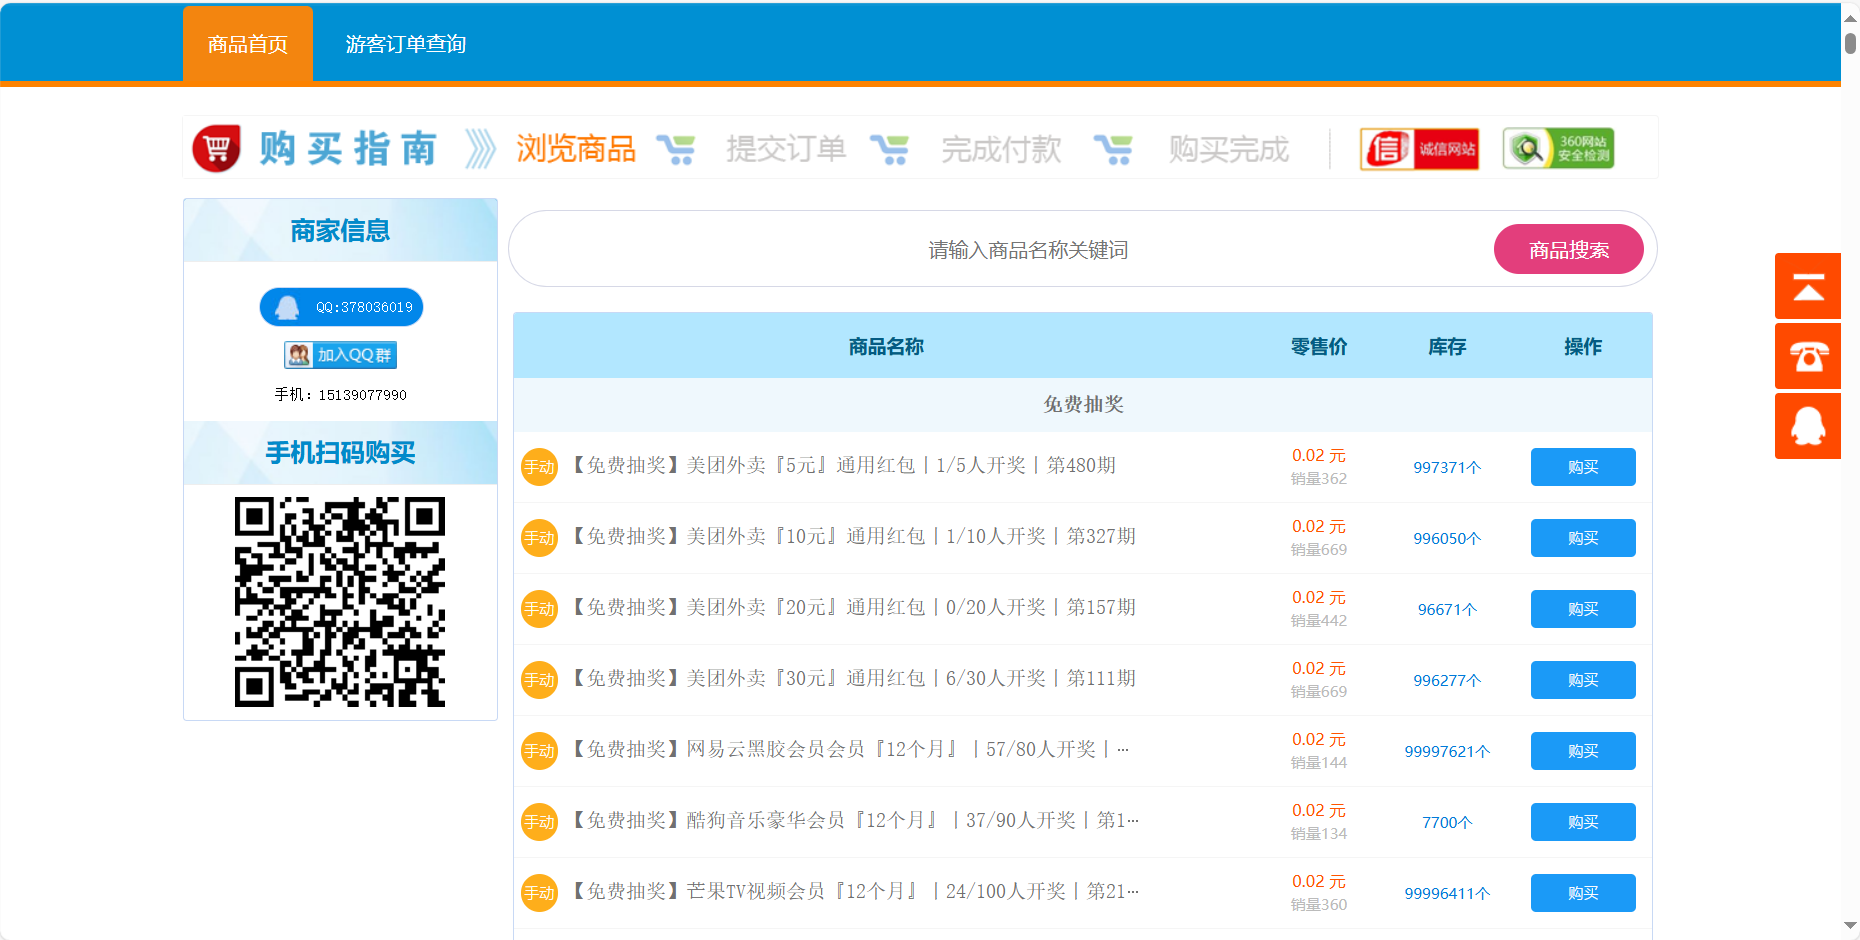The height and width of the screenshot is (940, 1860).
Task: Open the 美团外卖 20元 红包 product link
Action: (x=853, y=608)
